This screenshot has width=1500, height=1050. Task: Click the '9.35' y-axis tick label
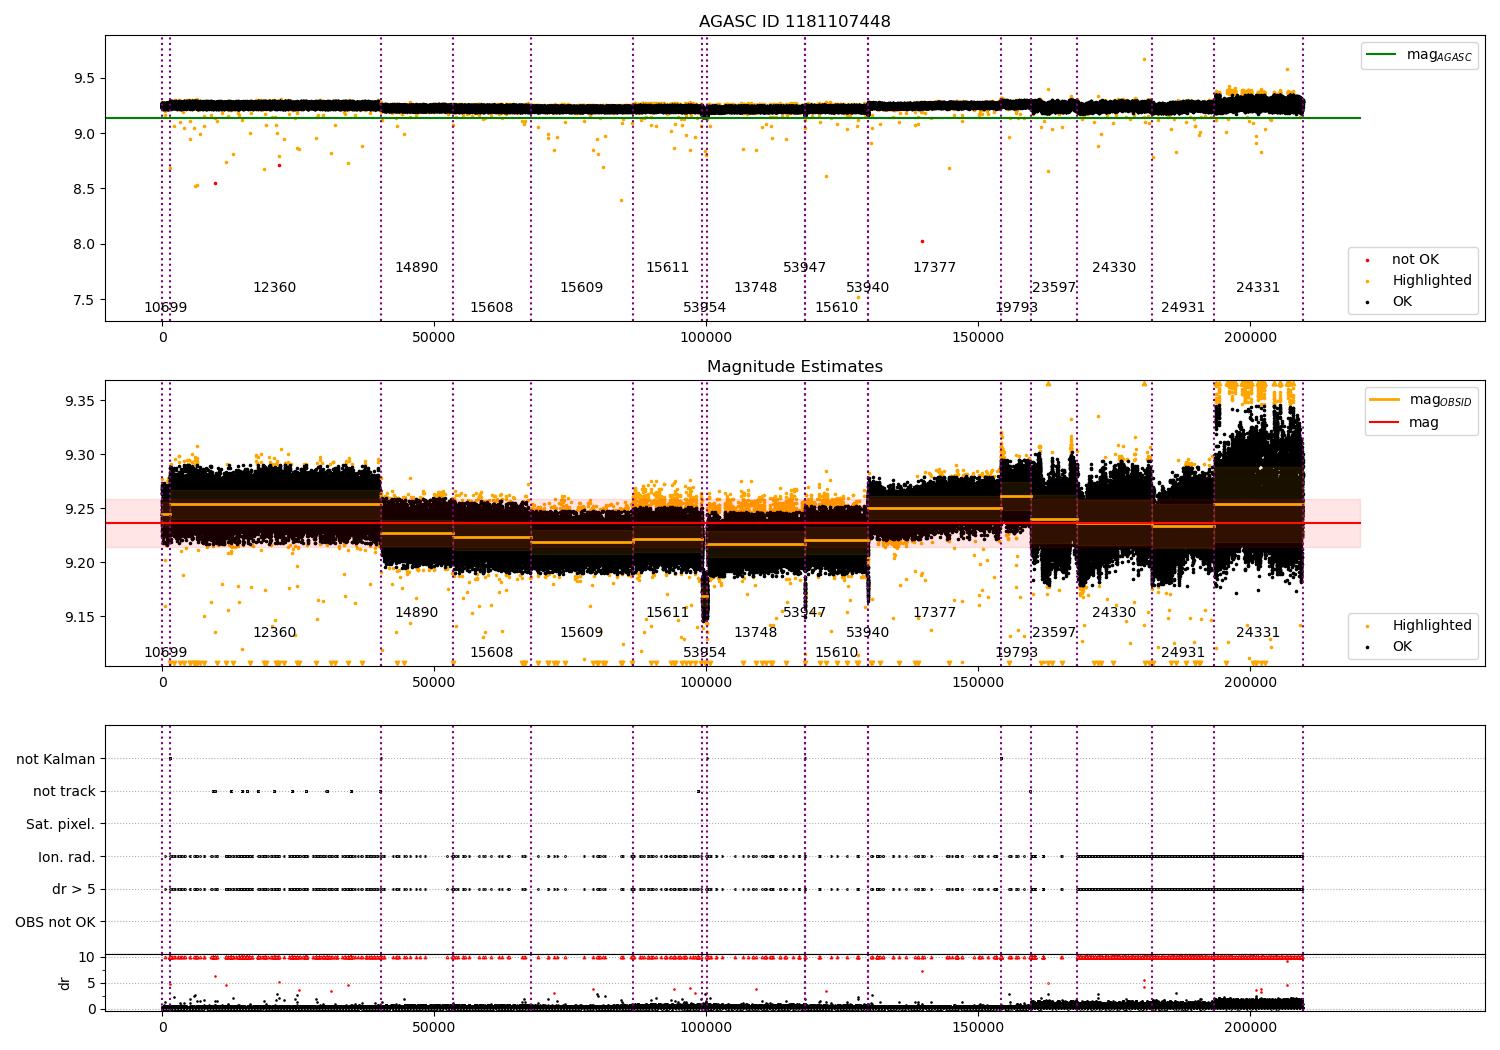80,401
